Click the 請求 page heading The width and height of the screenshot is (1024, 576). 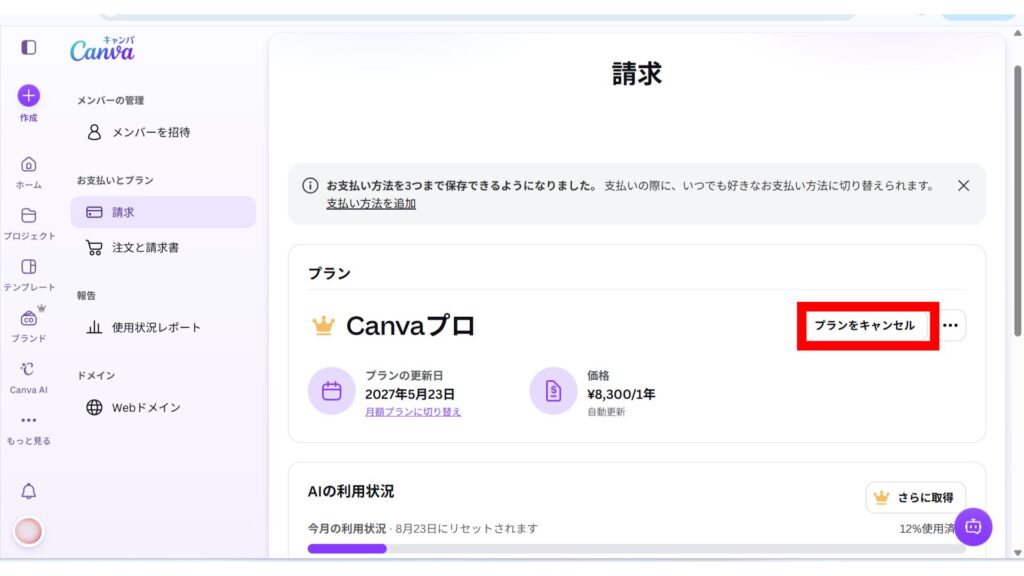pos(637,74)
